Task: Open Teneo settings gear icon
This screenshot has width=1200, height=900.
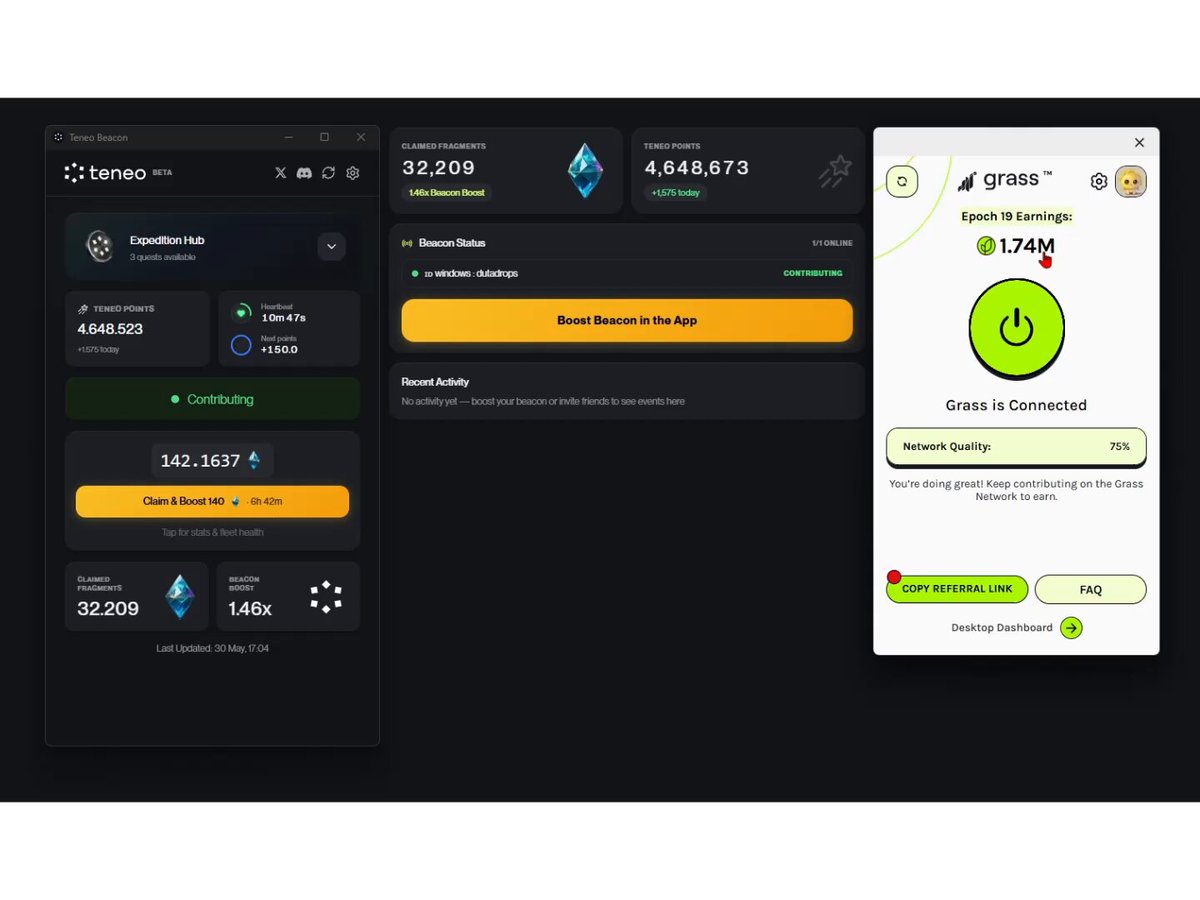Action: [x=352, y=173]
